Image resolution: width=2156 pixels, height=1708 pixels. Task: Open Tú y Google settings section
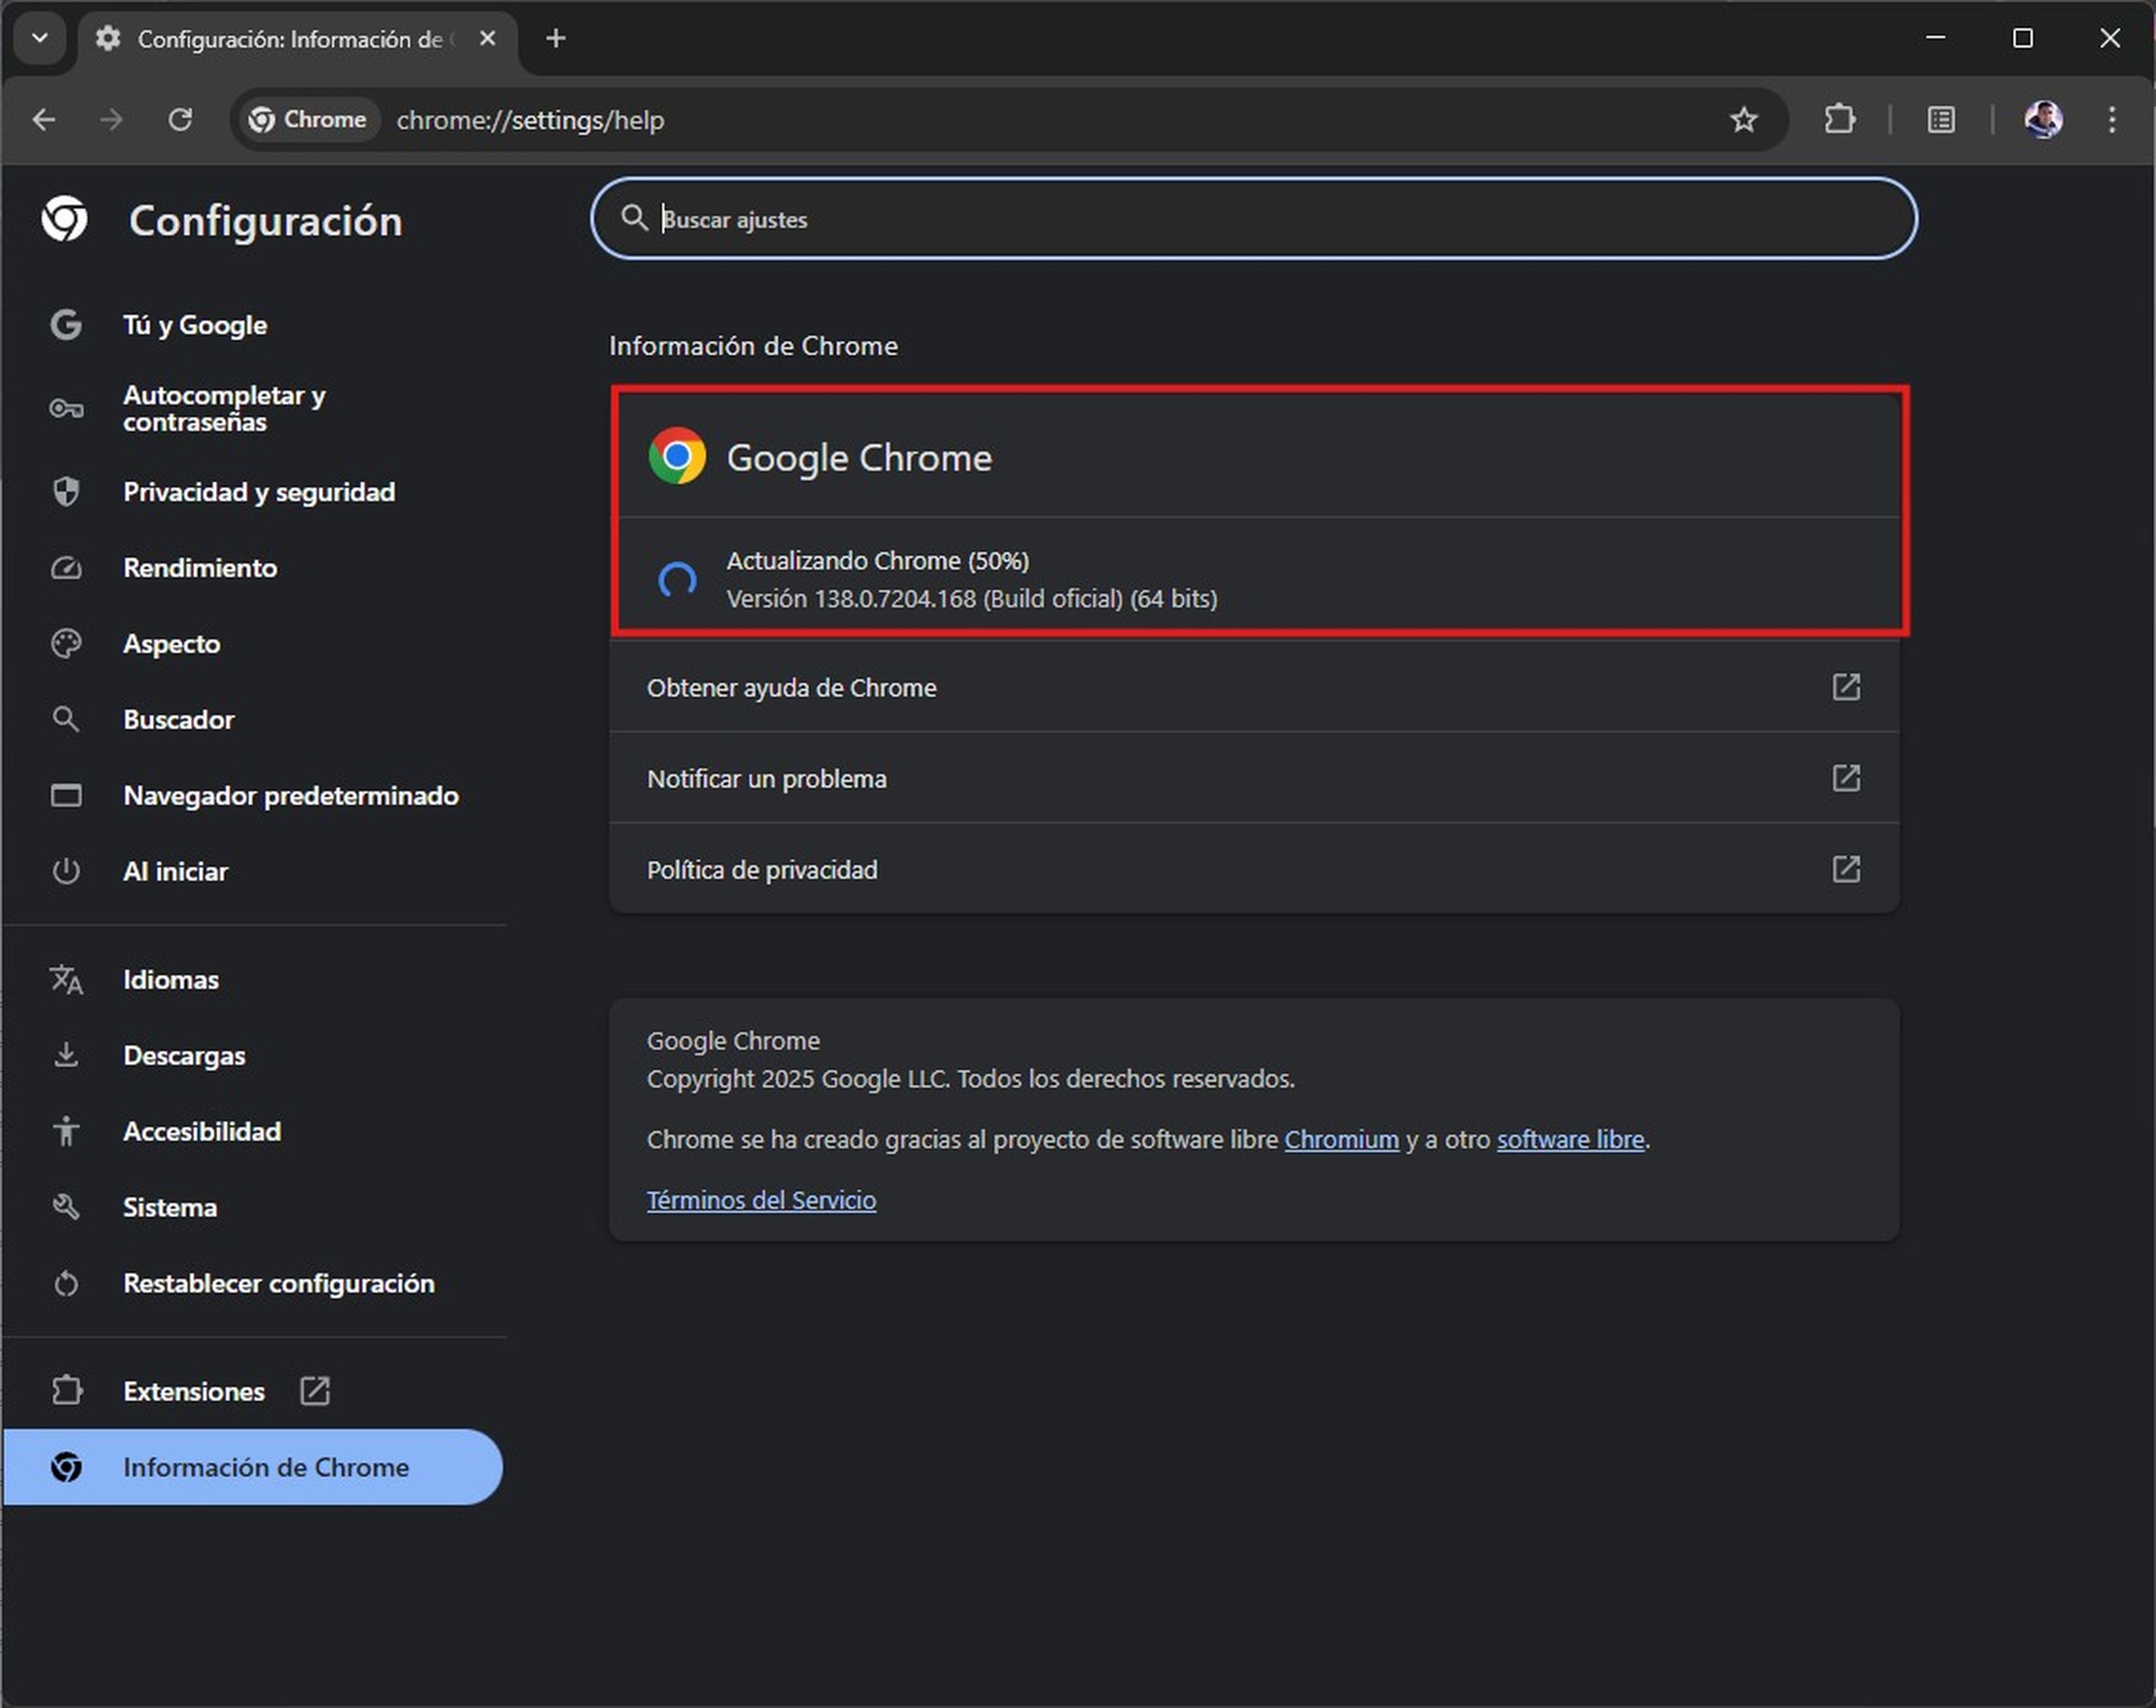coord(254,325)
